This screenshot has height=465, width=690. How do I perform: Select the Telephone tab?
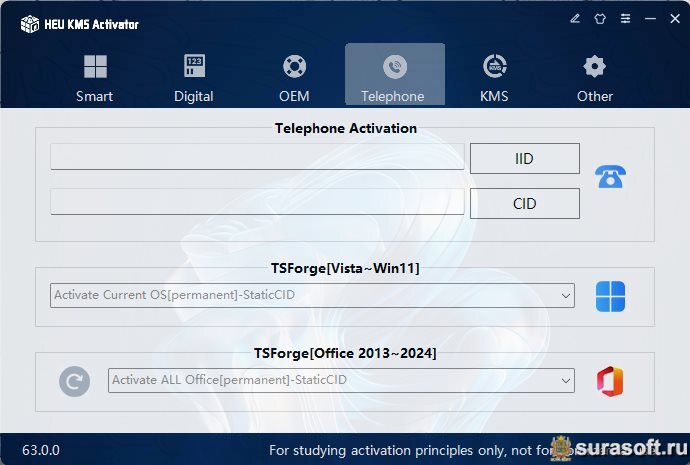[395, 75]
